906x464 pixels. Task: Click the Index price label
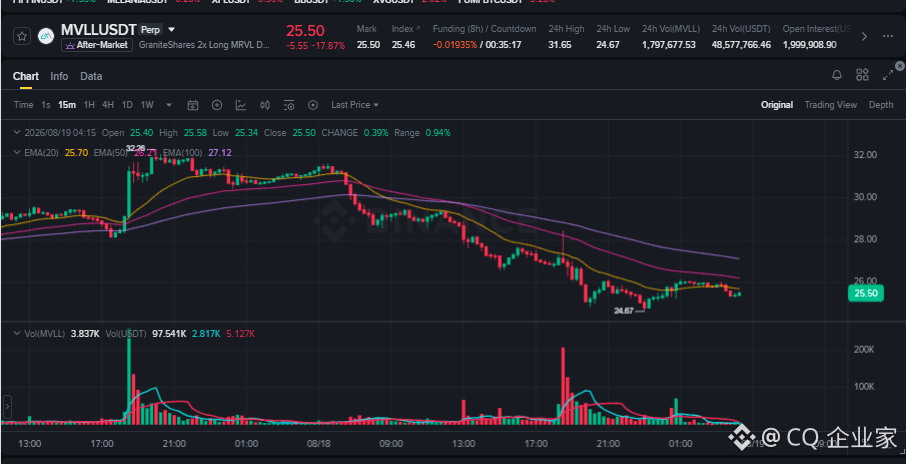(406, 29)
